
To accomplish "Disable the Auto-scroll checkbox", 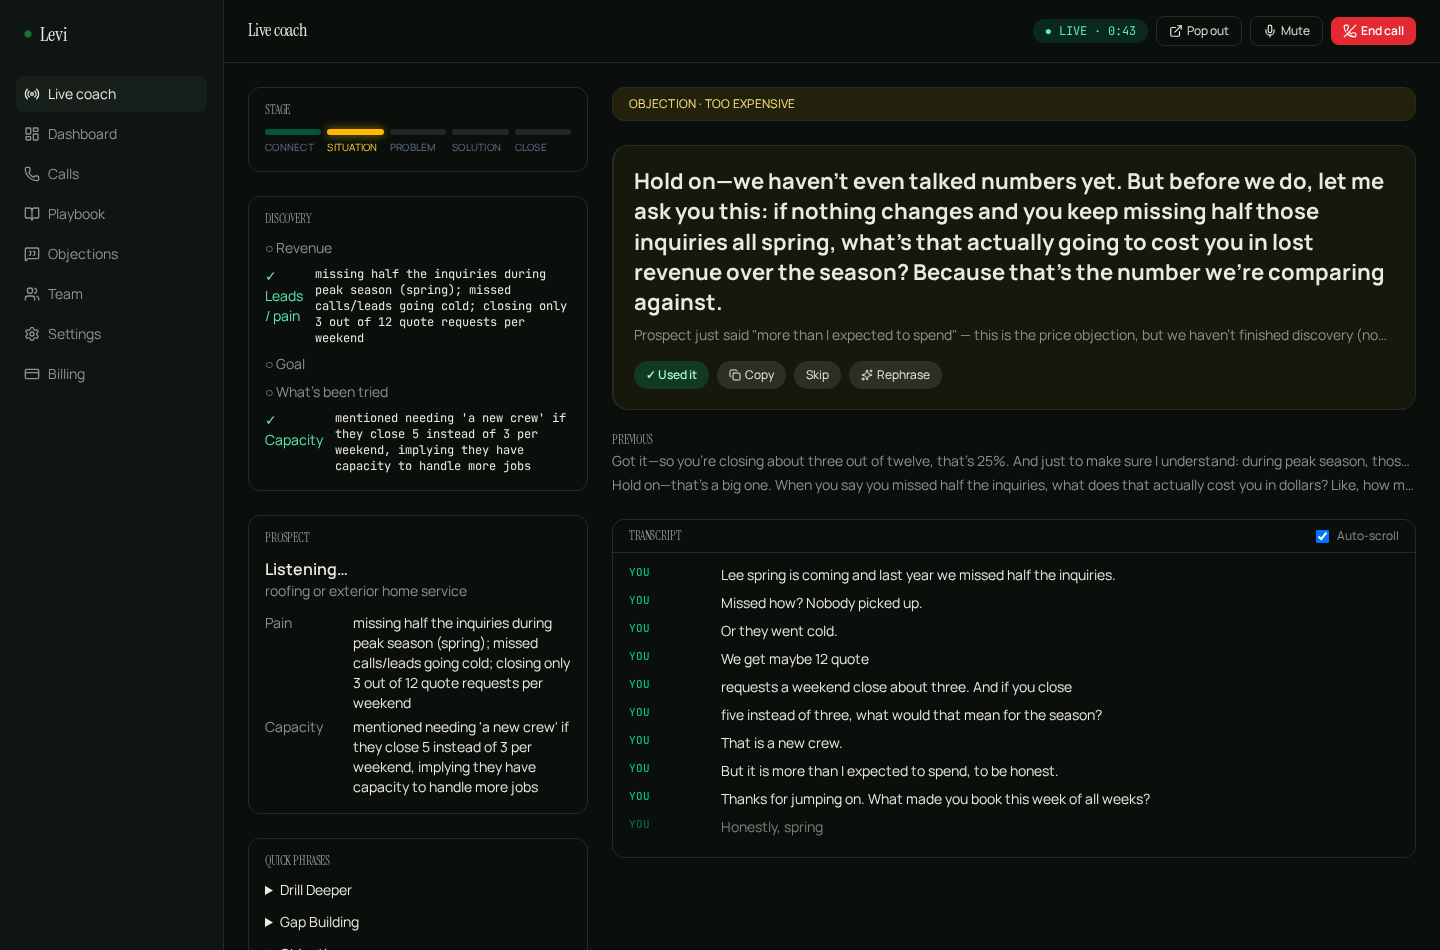I will 1322,536.
